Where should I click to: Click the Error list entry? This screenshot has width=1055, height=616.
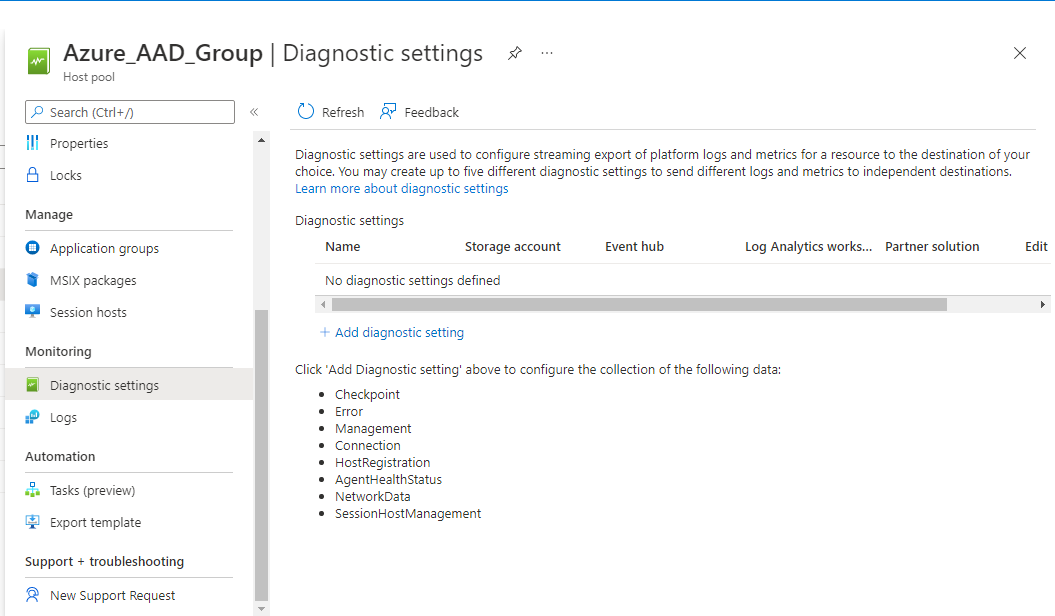pyautogui.click(x=349, y=412)
